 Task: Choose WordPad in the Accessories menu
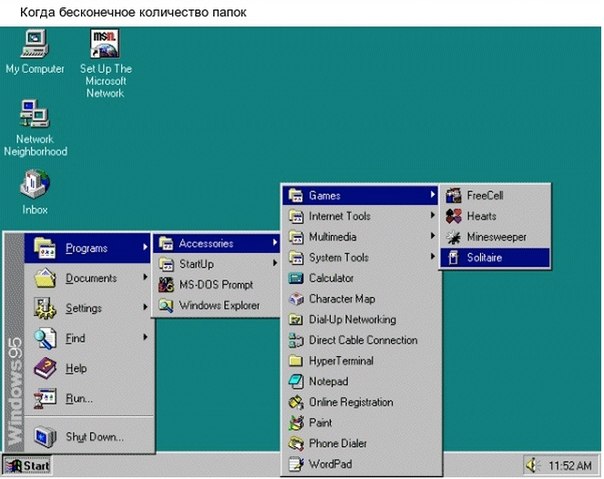pos(329,464)
